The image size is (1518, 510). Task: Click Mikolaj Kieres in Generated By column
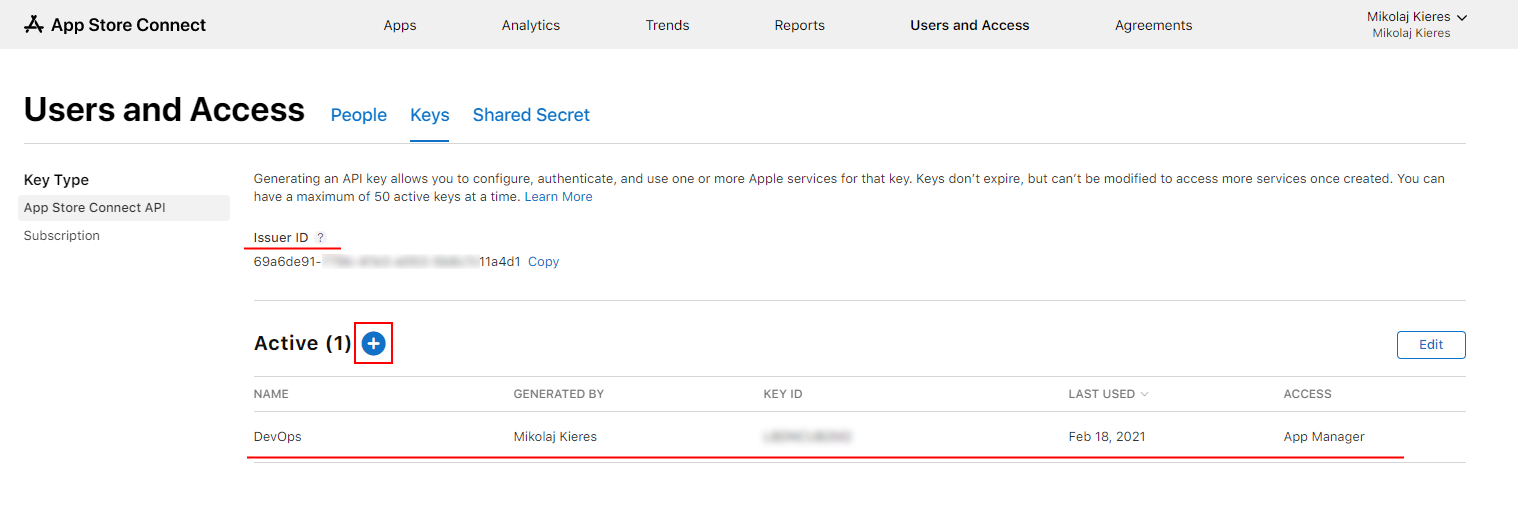tap(555, 437)
